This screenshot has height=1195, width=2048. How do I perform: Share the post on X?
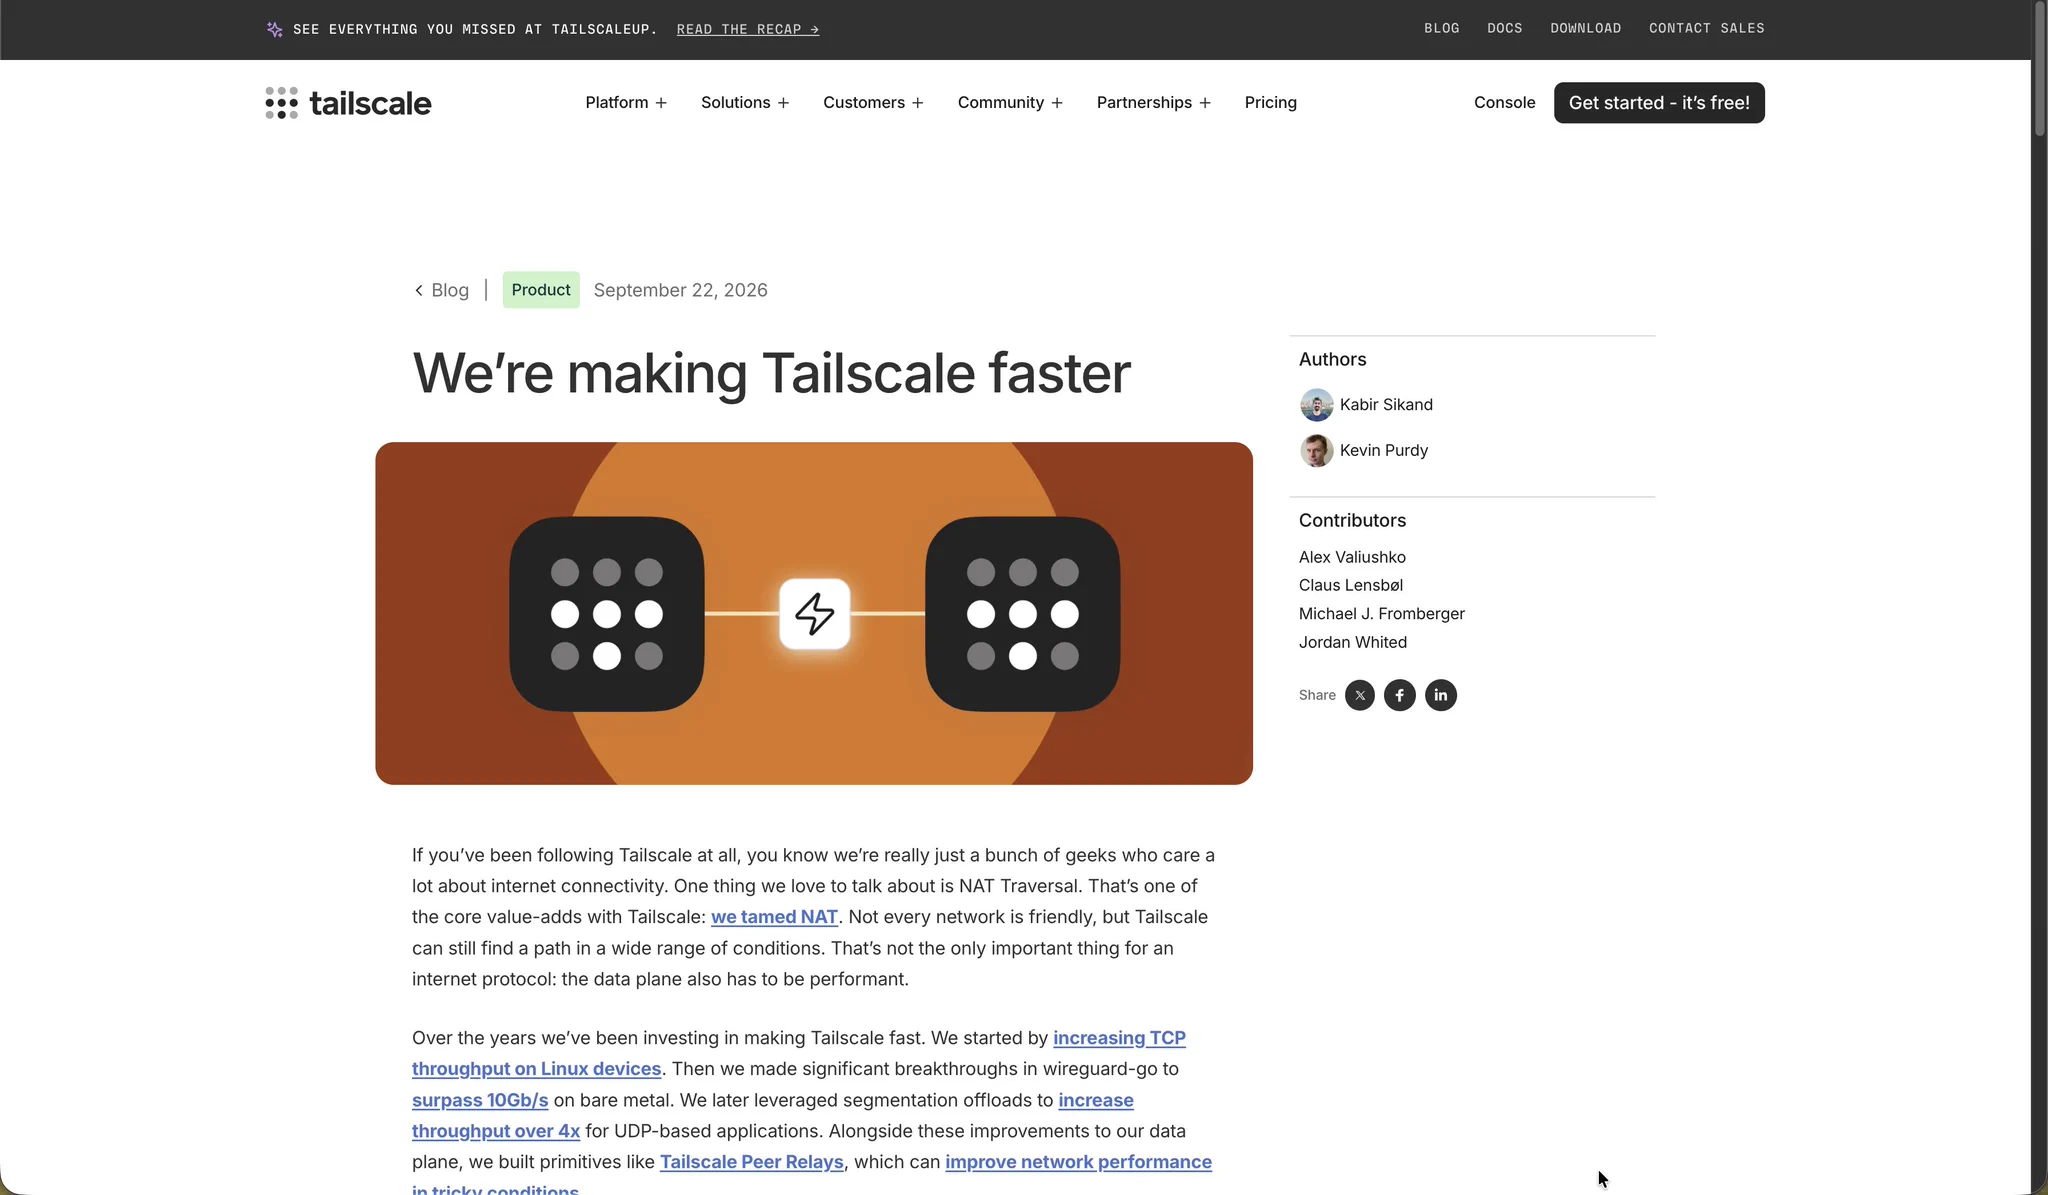click(1360, 695)
